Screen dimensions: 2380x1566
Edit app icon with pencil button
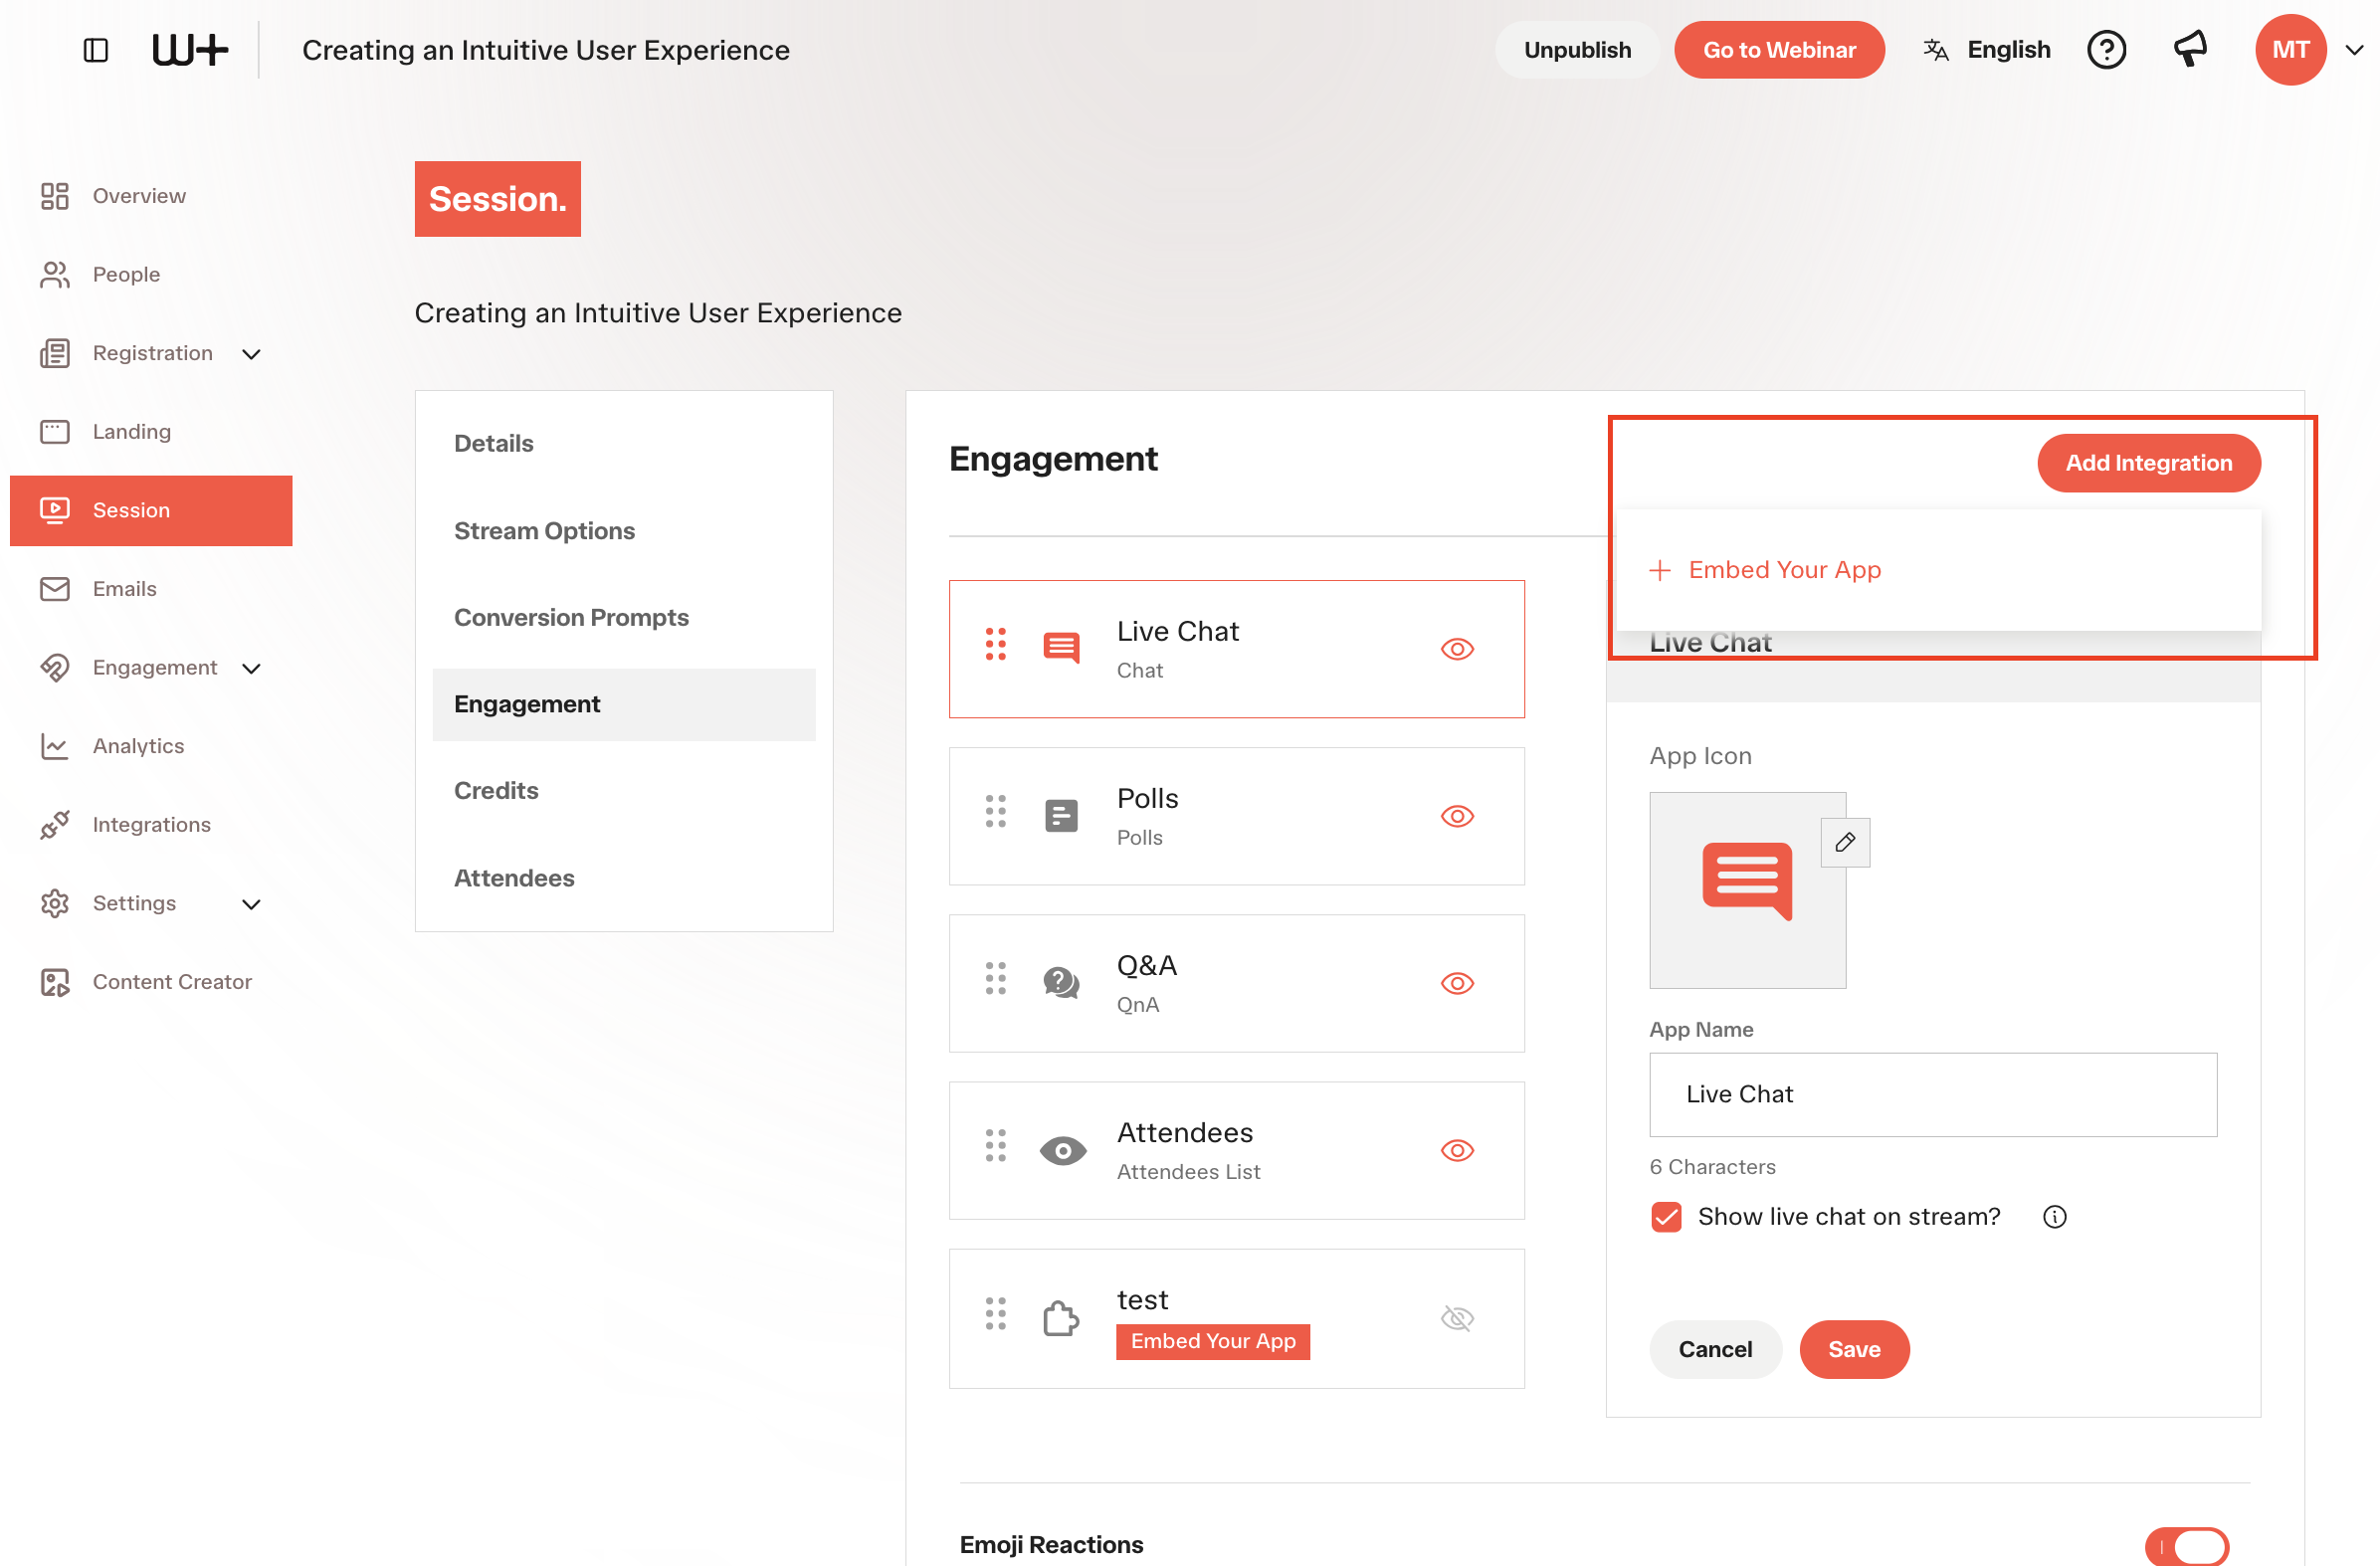click(x=1845, y=842)
